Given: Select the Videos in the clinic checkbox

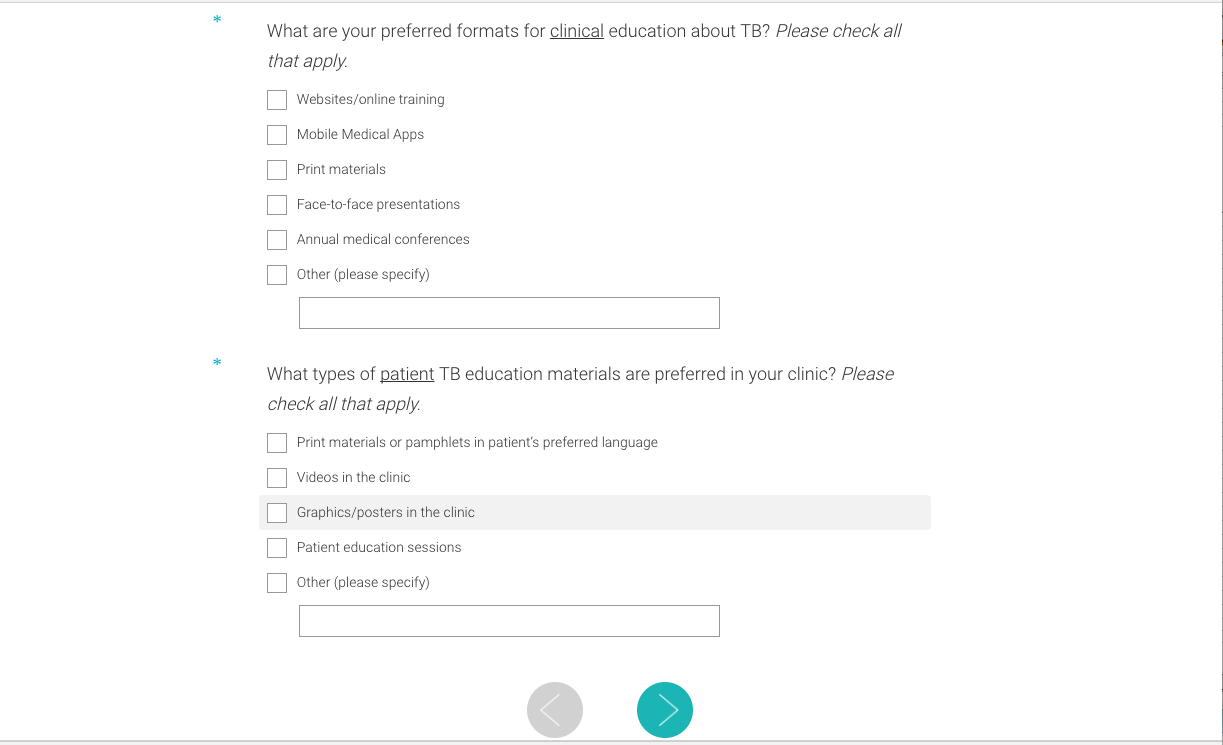Looking at the screenshot, I should [x=277, y=478].
